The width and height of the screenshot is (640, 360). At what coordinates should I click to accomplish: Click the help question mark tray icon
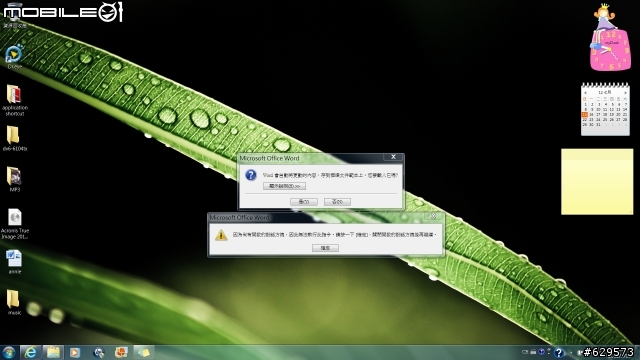click(x=559, y=353)
